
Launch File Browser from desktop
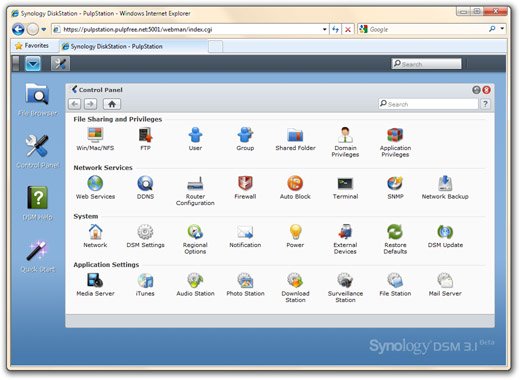[x=37, y=99]
